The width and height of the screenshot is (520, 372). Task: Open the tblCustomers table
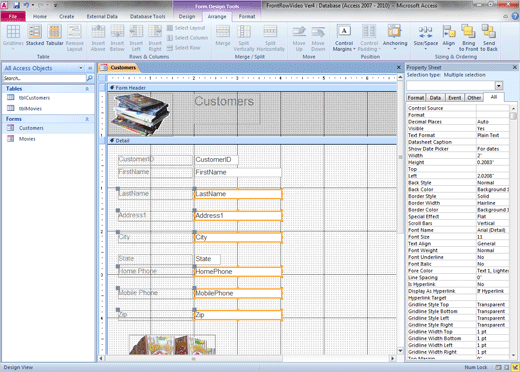pos(34,98)
